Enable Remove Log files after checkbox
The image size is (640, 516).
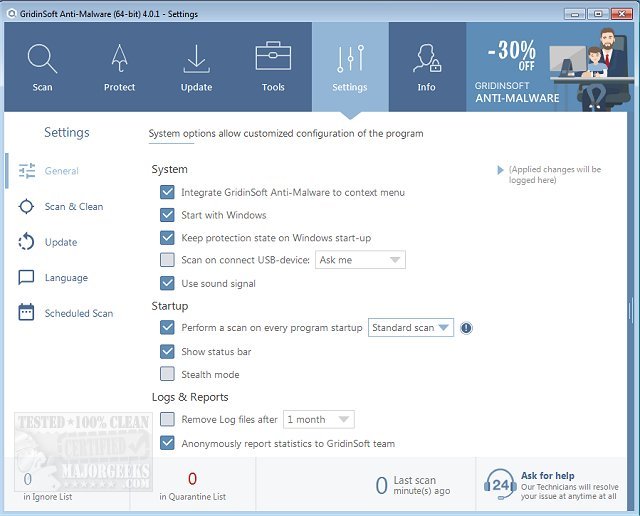click(167, 419)
